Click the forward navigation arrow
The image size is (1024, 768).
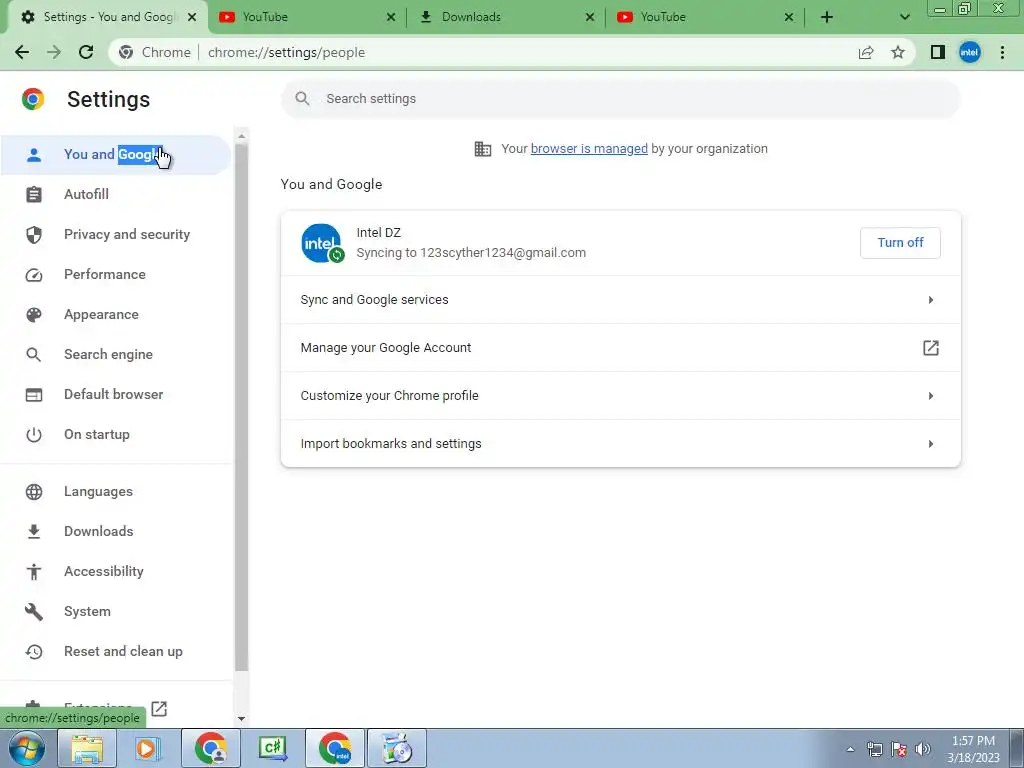coord(54,52)
